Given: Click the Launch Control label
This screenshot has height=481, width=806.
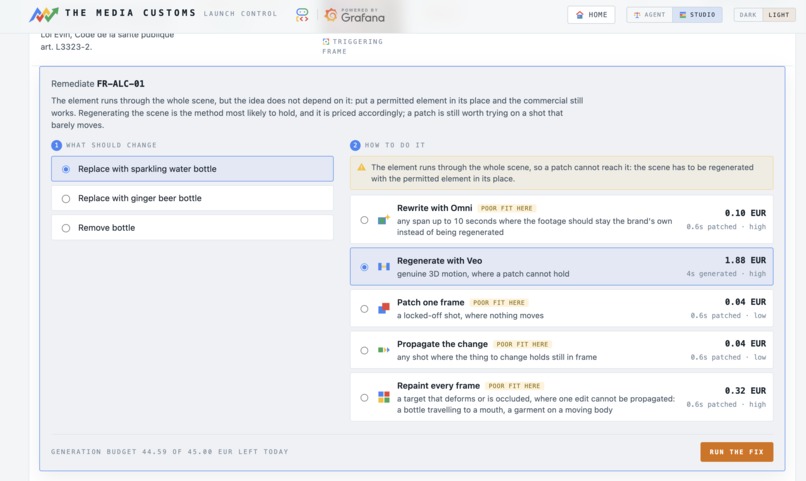Looking at the screenshot, I should point(240,14).
